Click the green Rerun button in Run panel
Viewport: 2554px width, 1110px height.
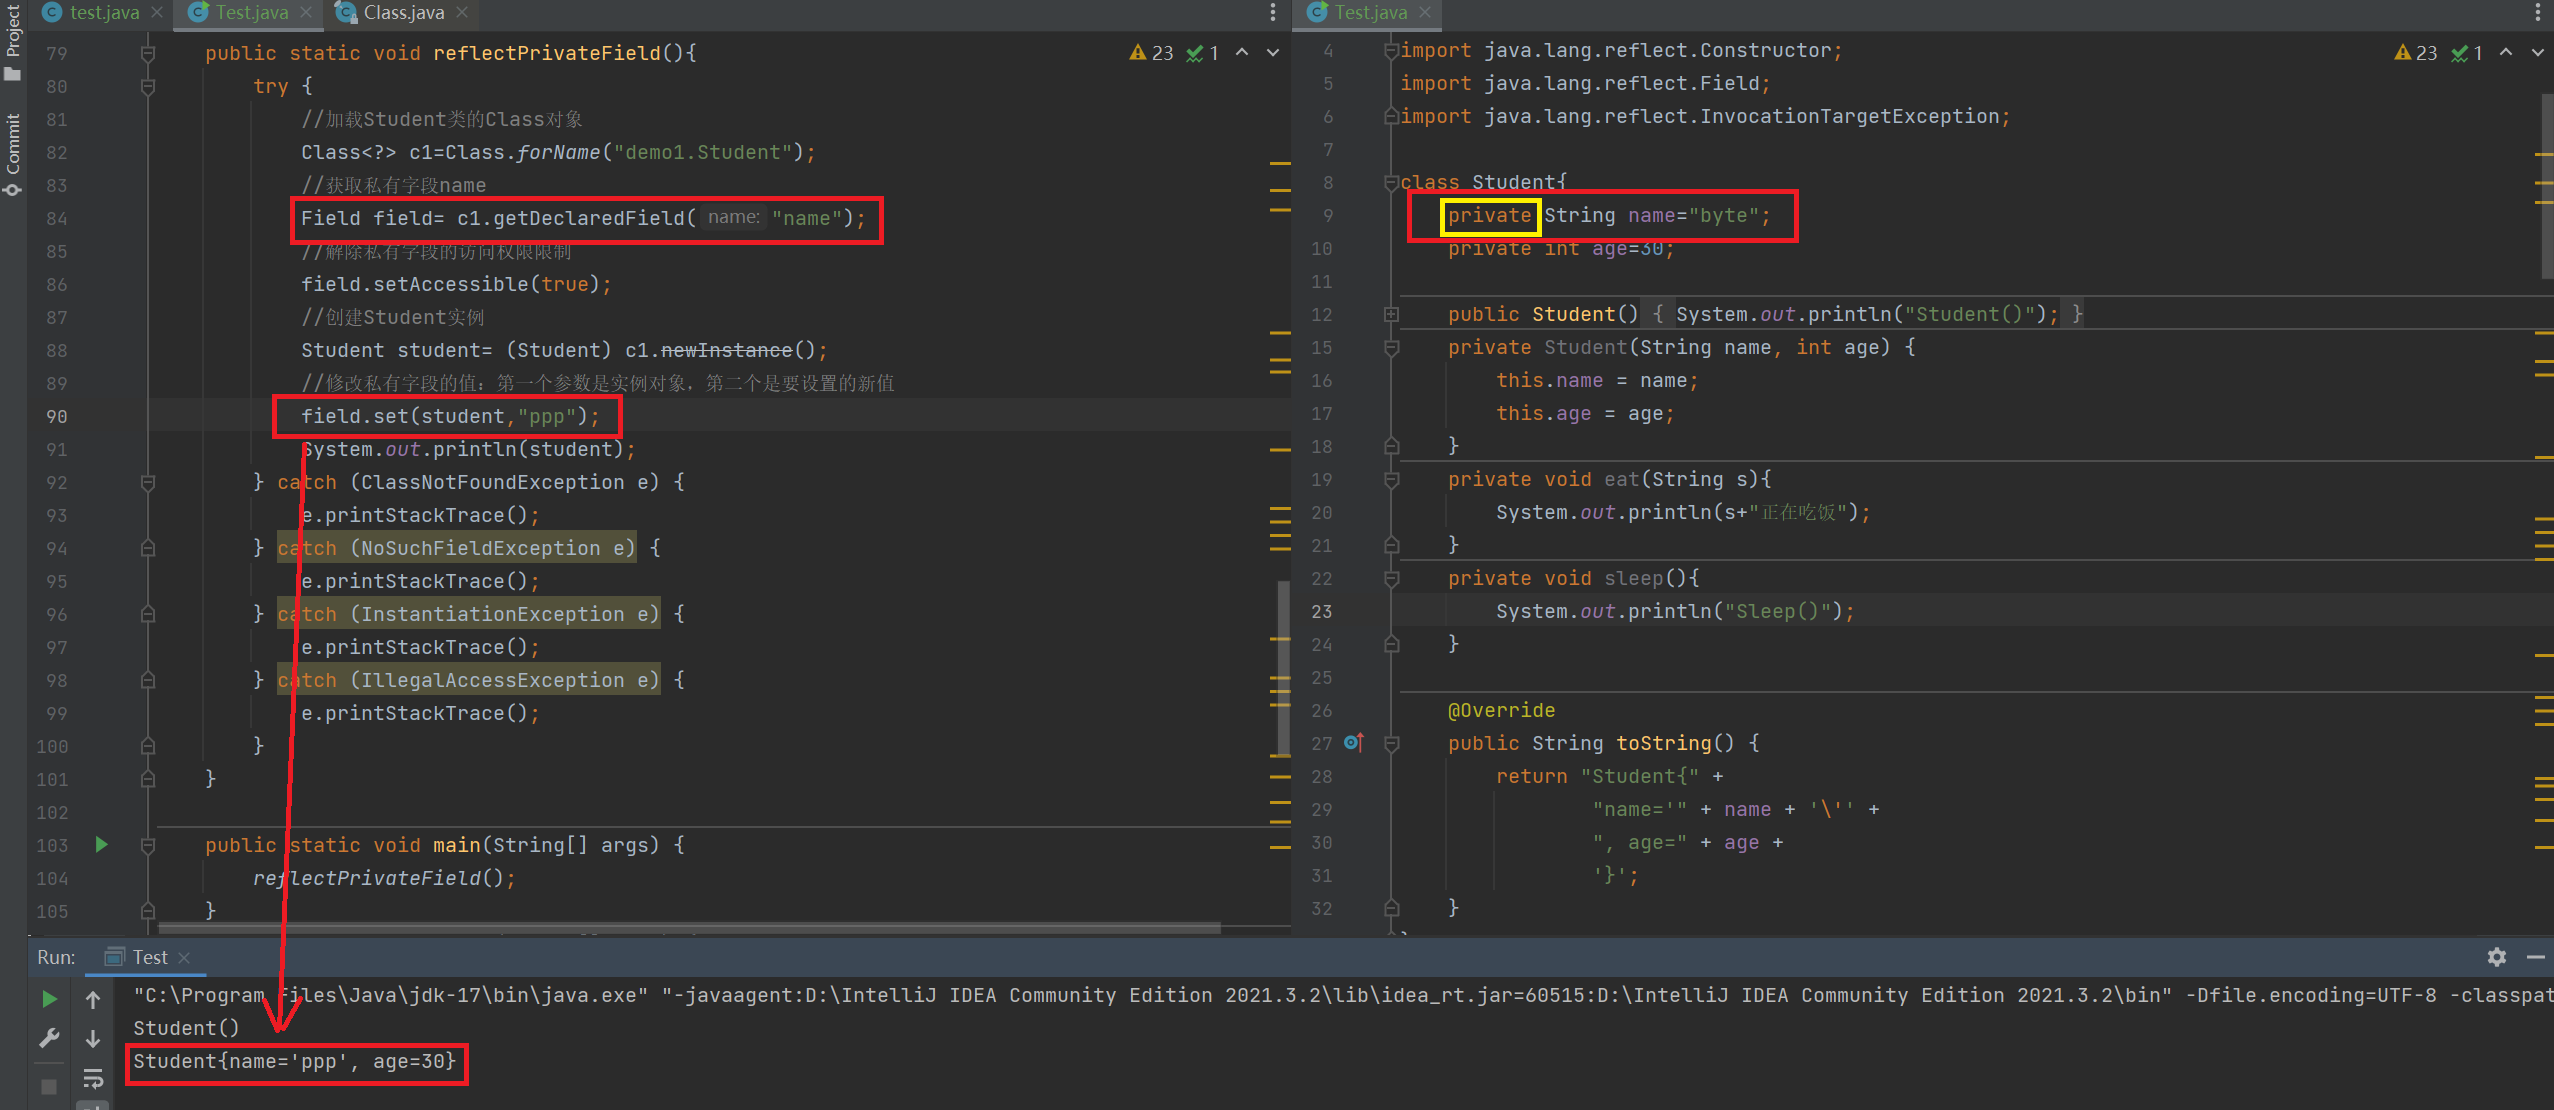(49, 999)
